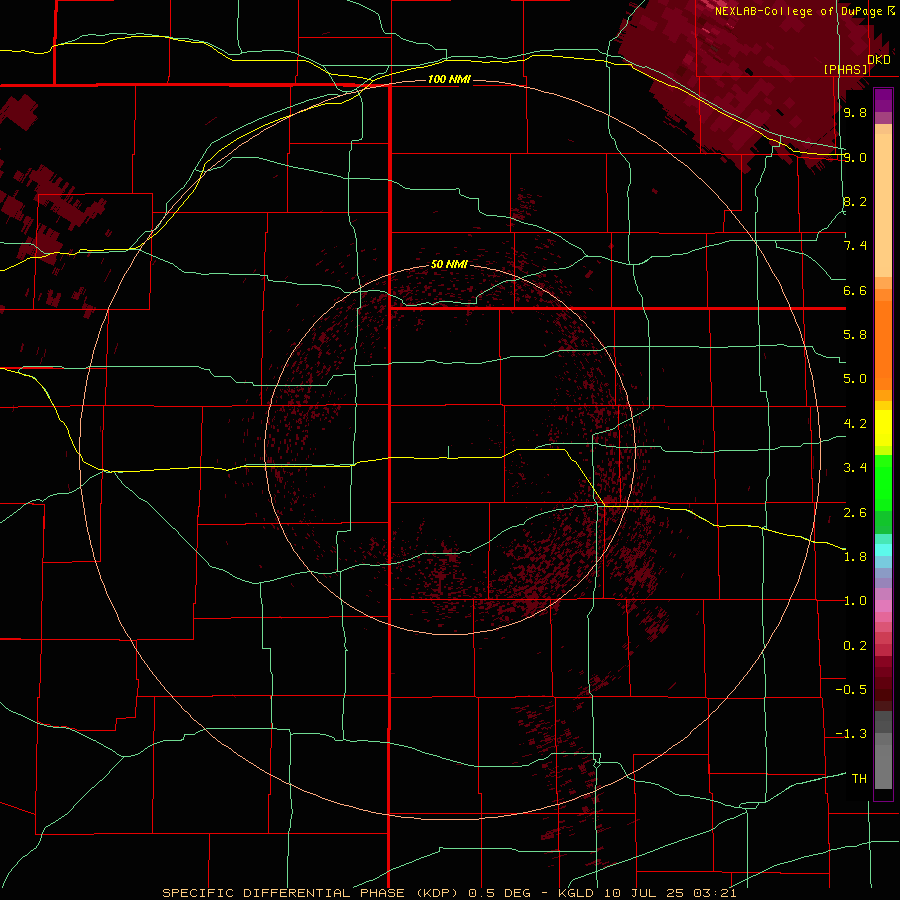Click the [PHAS] product label

(x=845, y=69)
